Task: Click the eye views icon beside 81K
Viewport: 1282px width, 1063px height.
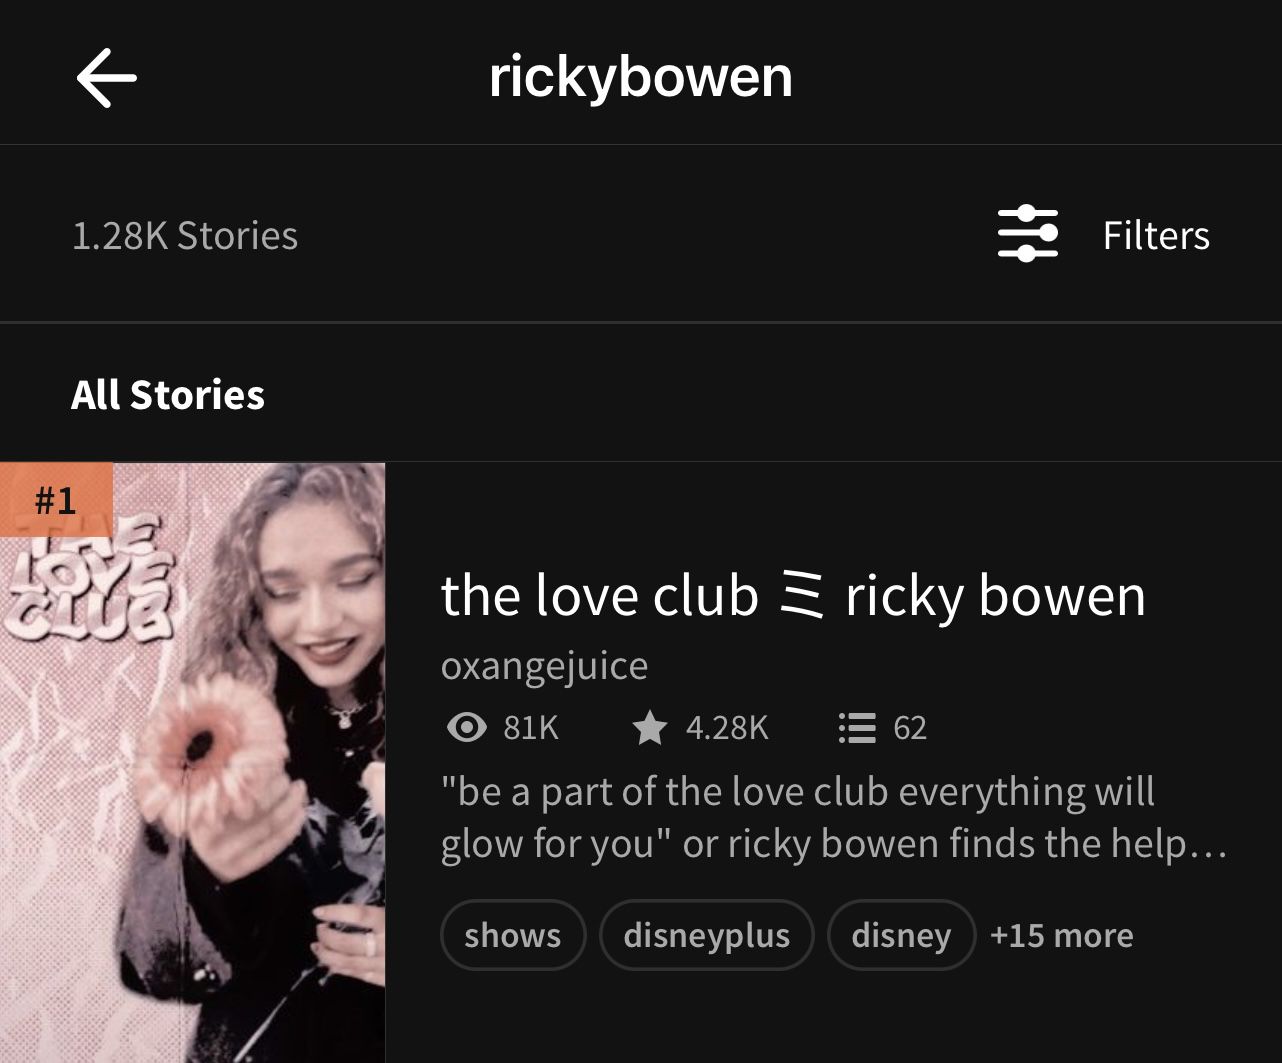Action: pos(466,727)
